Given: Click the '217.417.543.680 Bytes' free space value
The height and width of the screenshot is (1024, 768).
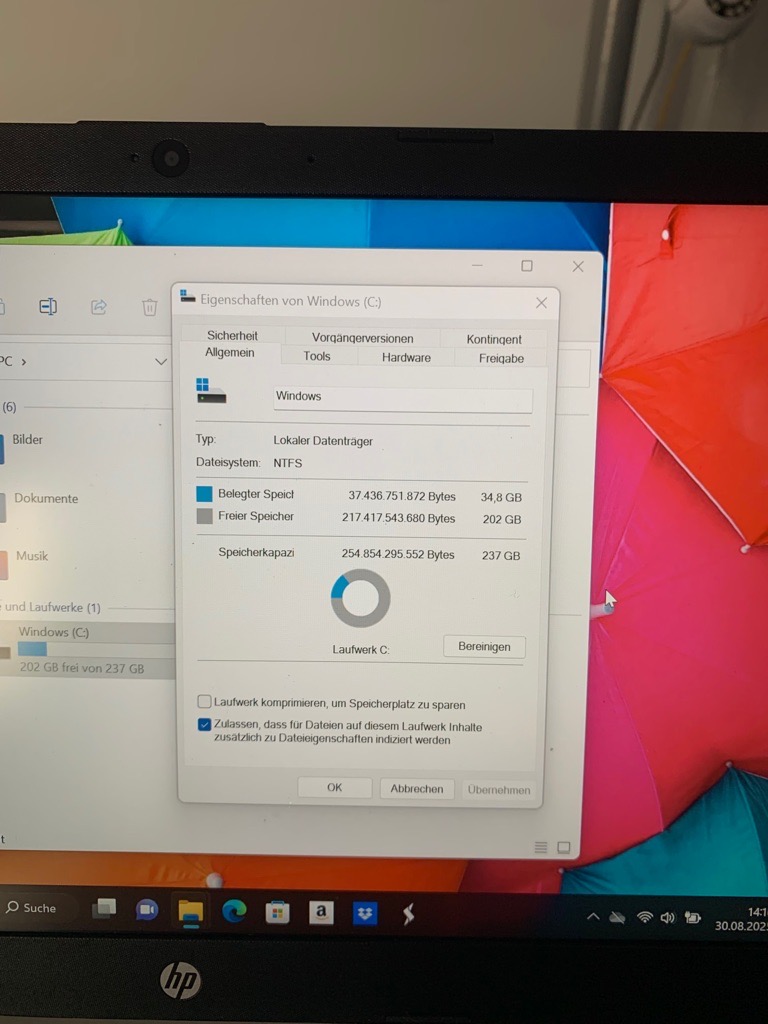Looking at the screenshot, I should pos(398,518).
